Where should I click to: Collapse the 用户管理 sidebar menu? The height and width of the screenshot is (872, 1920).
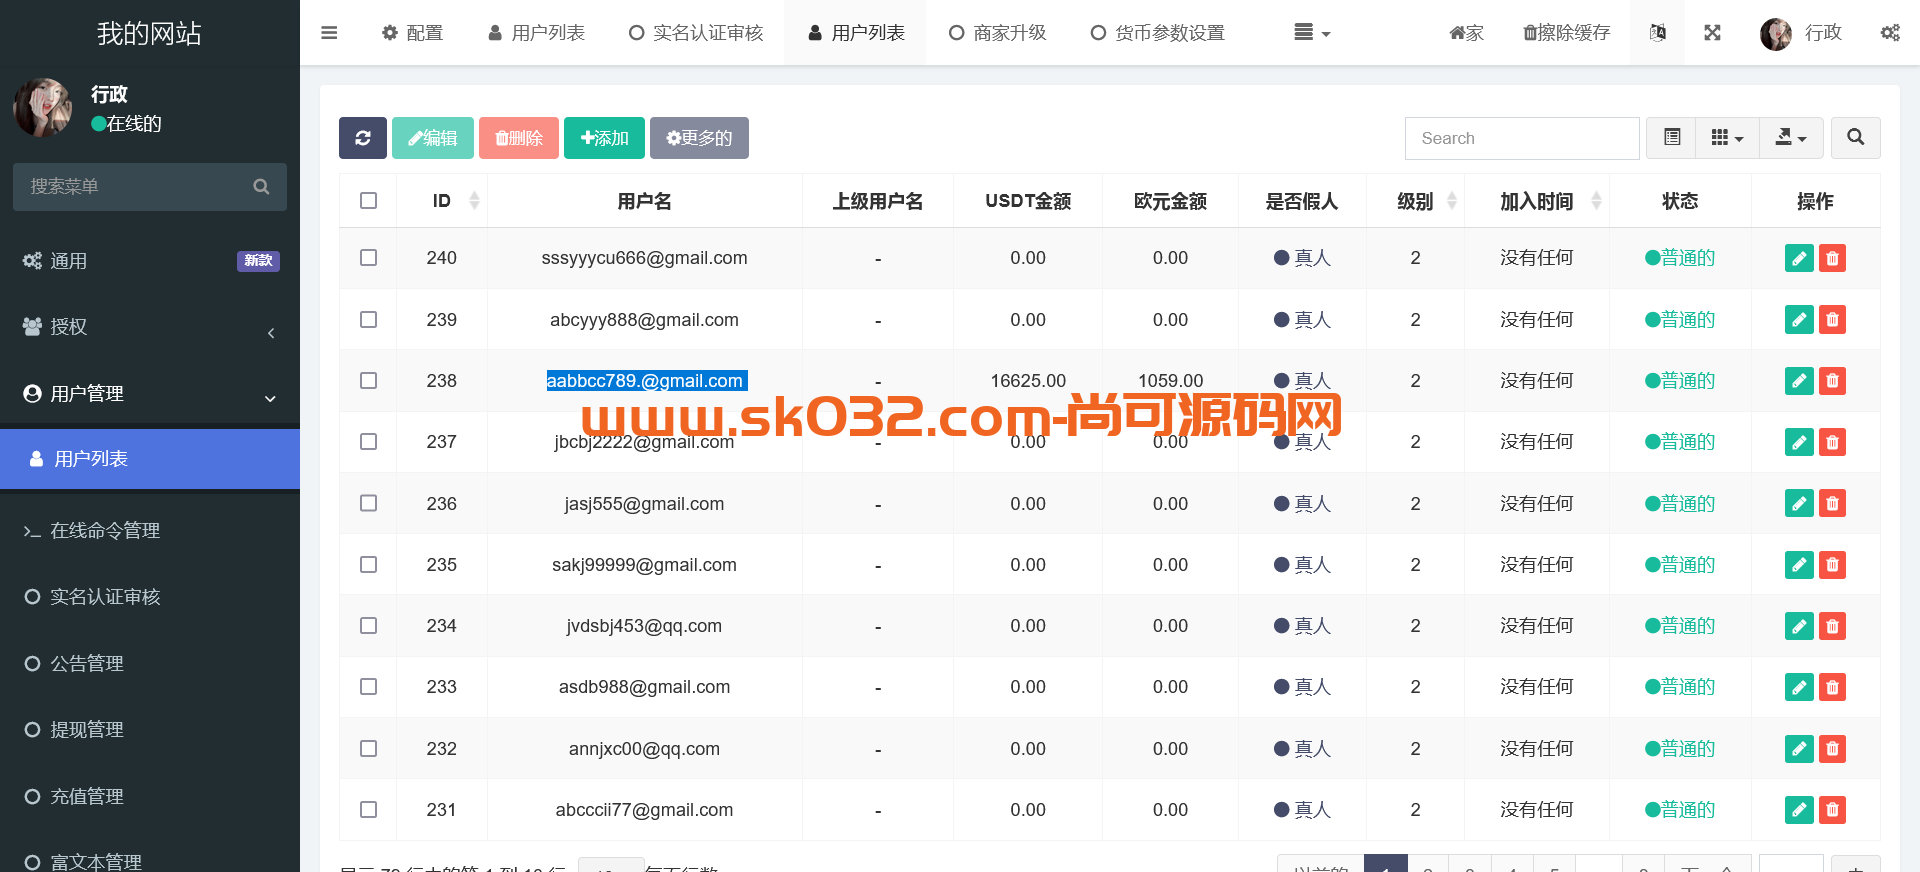pos(150,394)
